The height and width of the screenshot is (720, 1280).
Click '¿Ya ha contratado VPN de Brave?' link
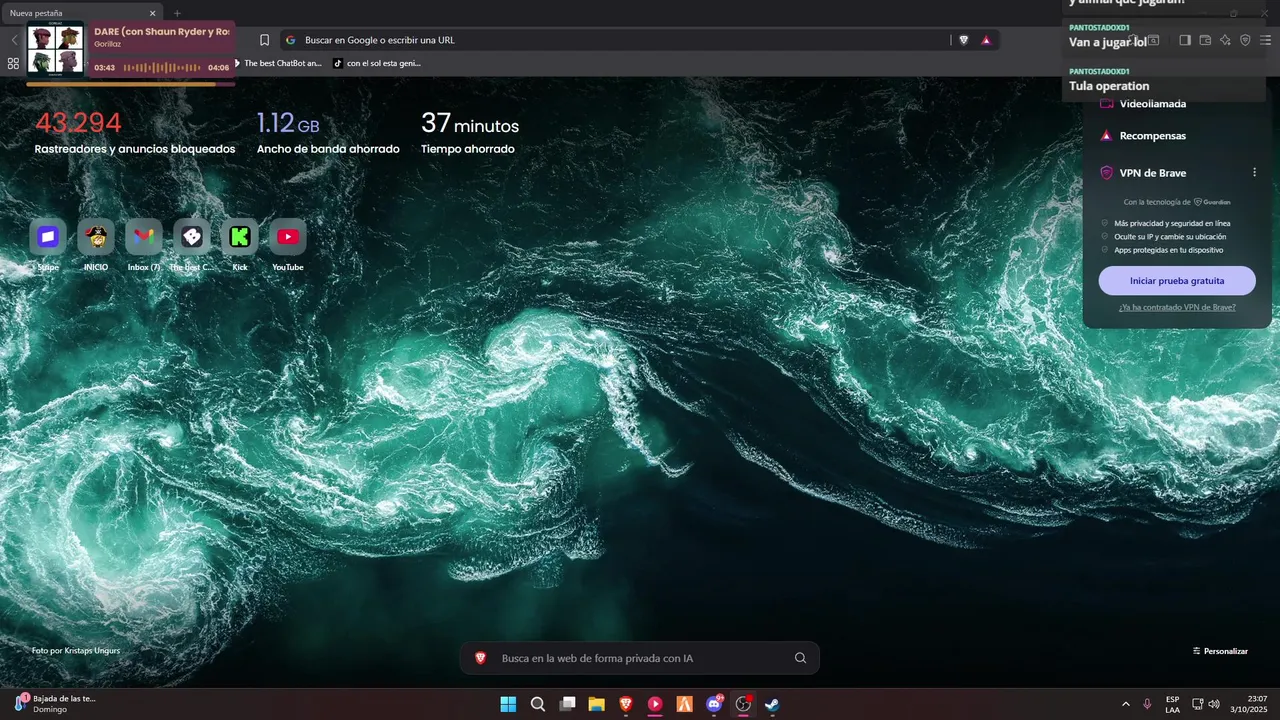(1177, 307)
